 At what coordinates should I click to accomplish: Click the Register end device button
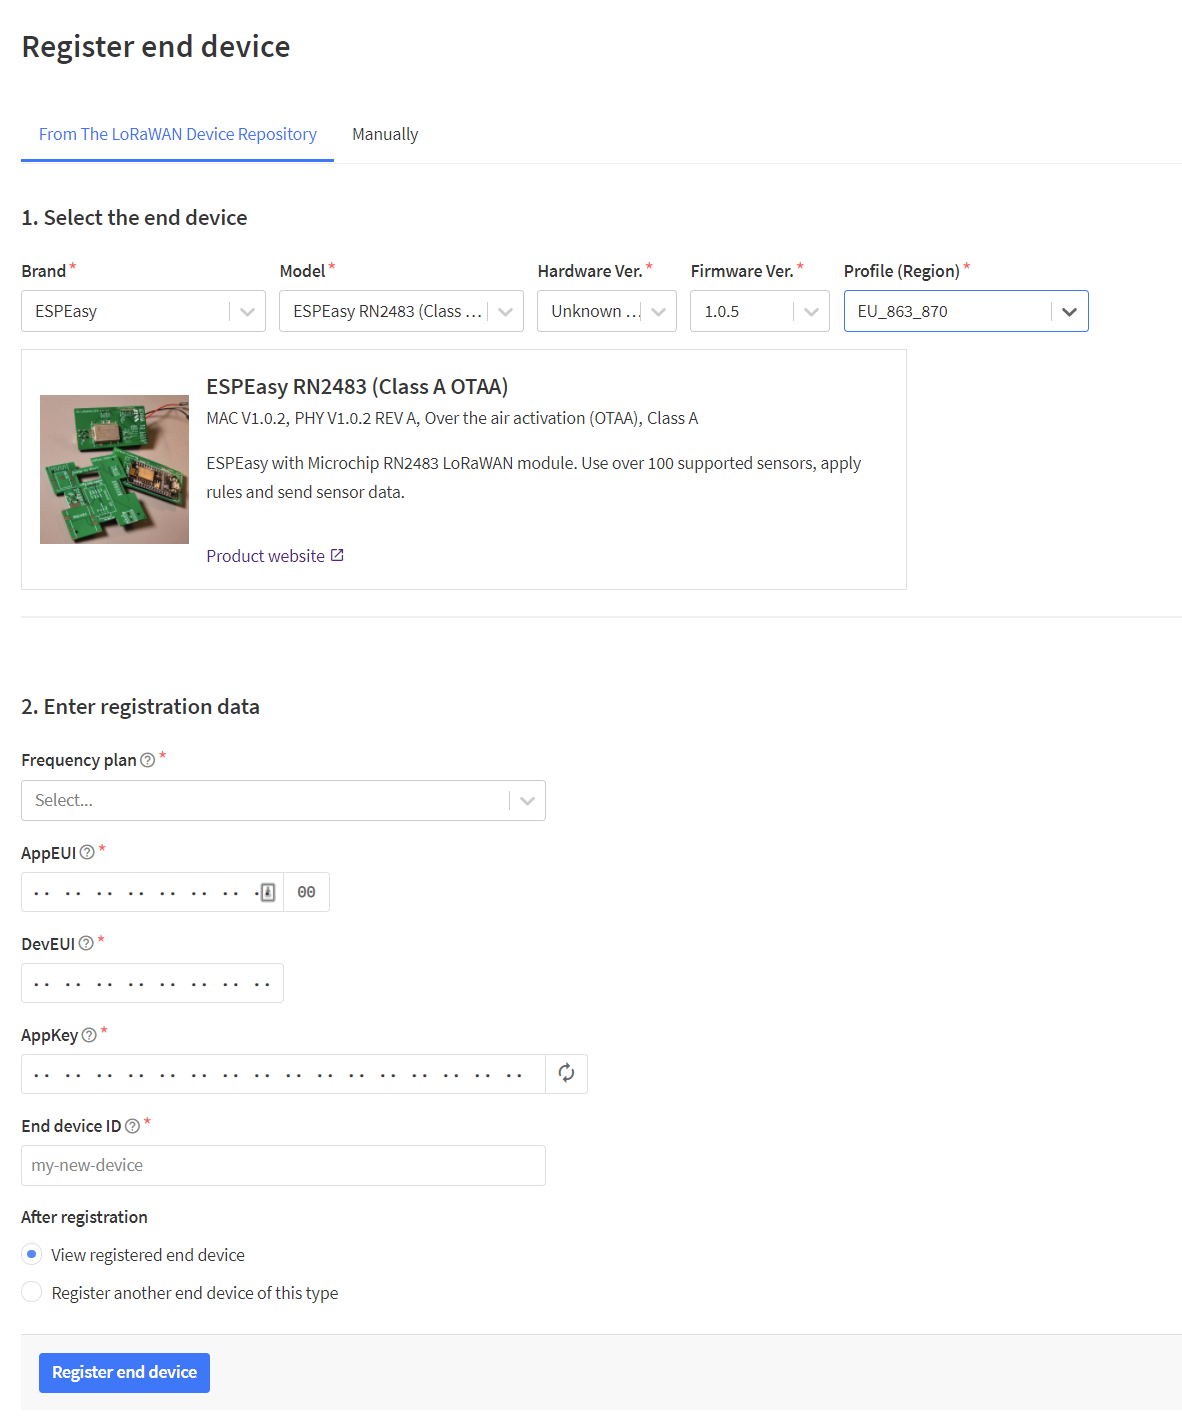(x=124, y=1372)
